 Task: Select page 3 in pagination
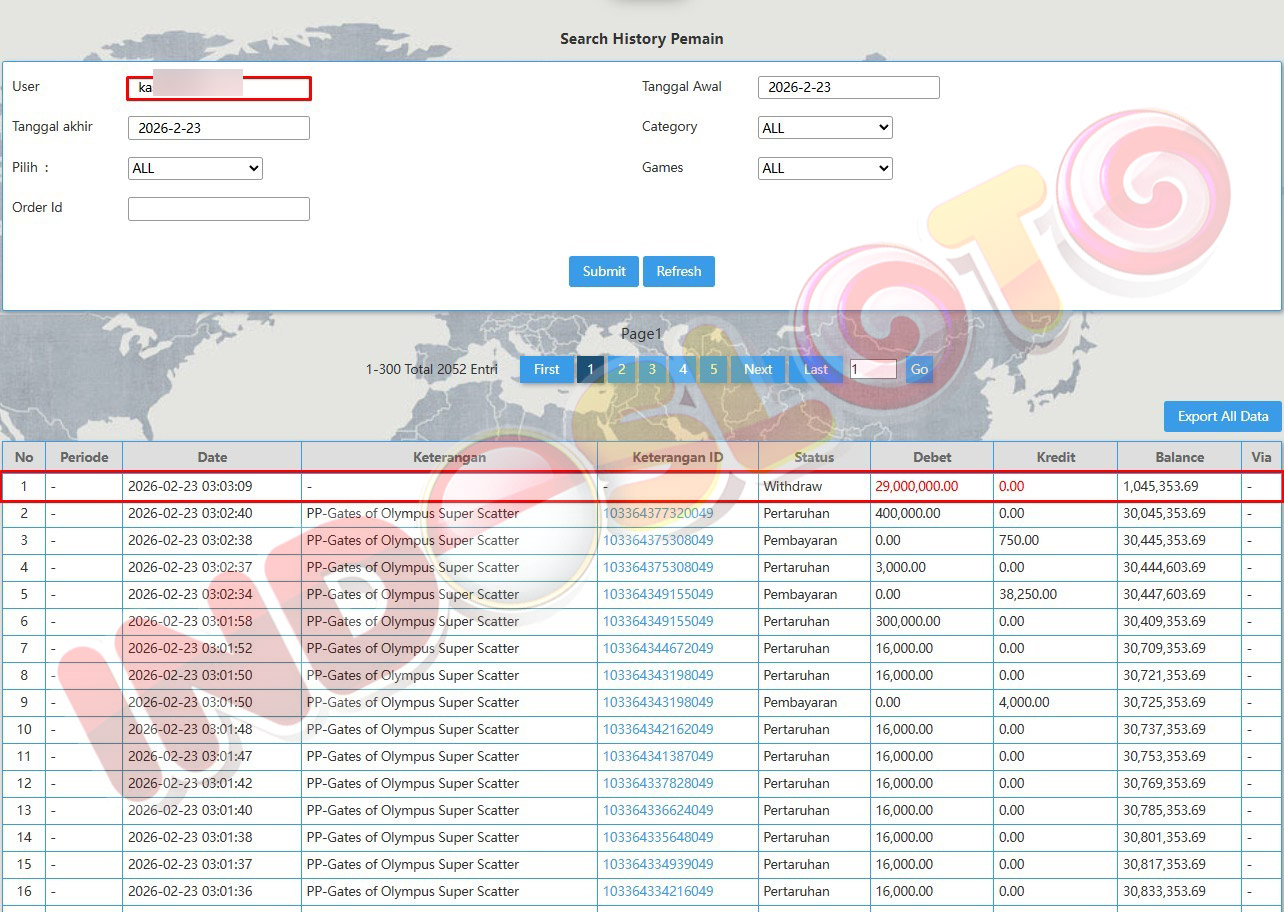click(652, 369)
